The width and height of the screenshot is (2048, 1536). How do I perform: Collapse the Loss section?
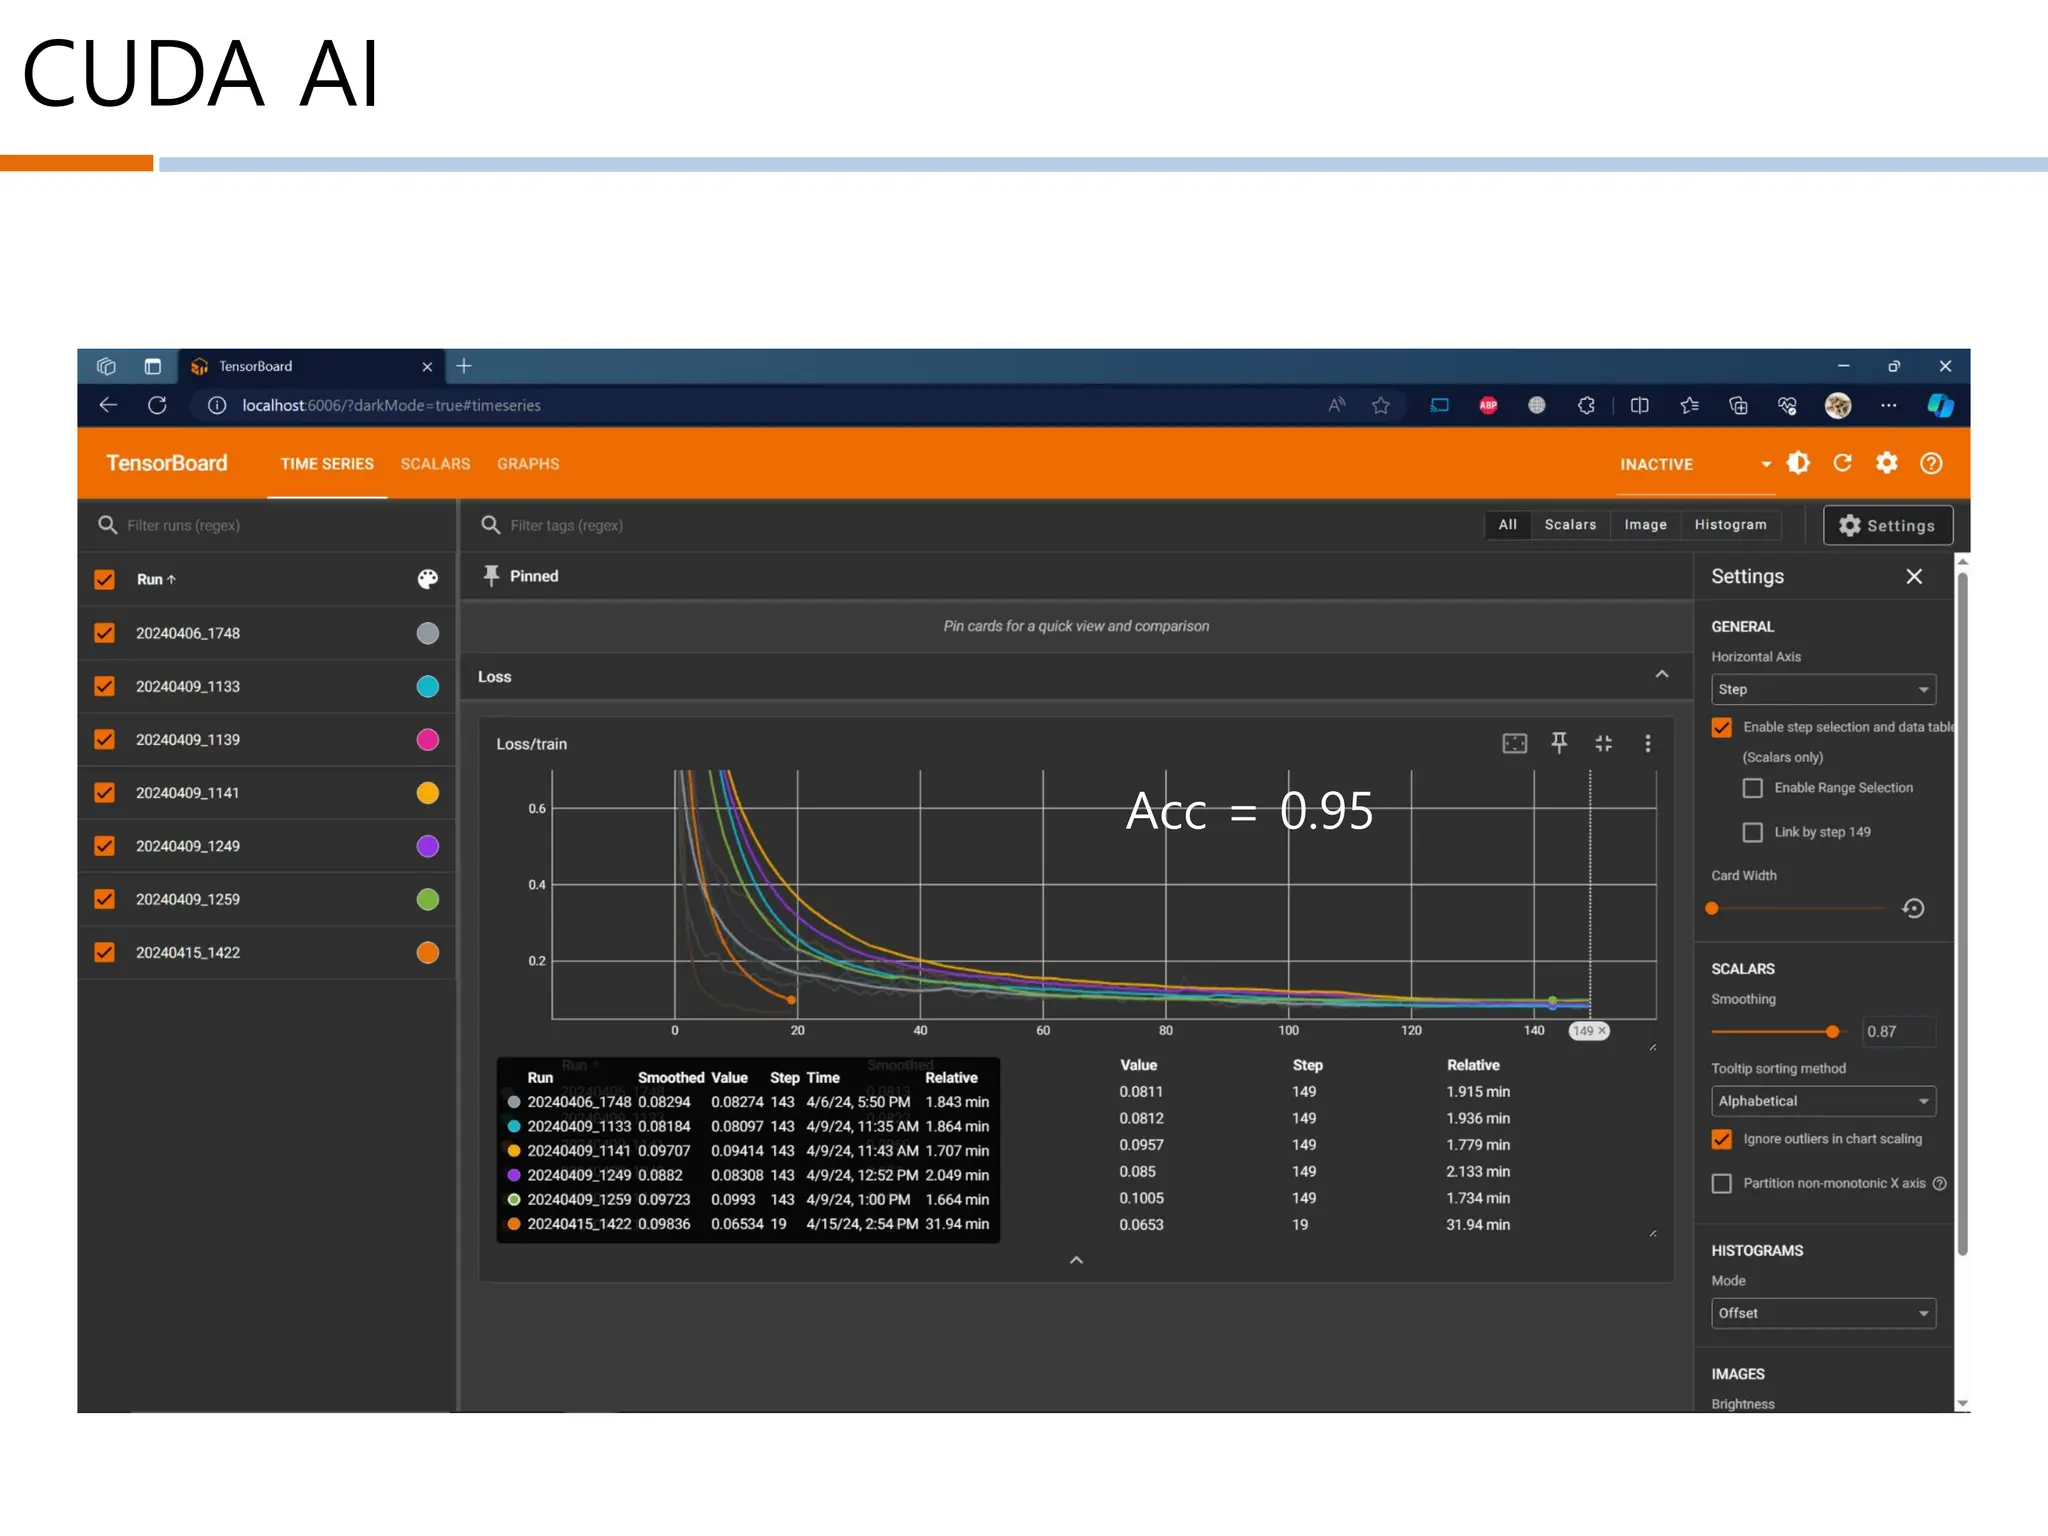1661,675
